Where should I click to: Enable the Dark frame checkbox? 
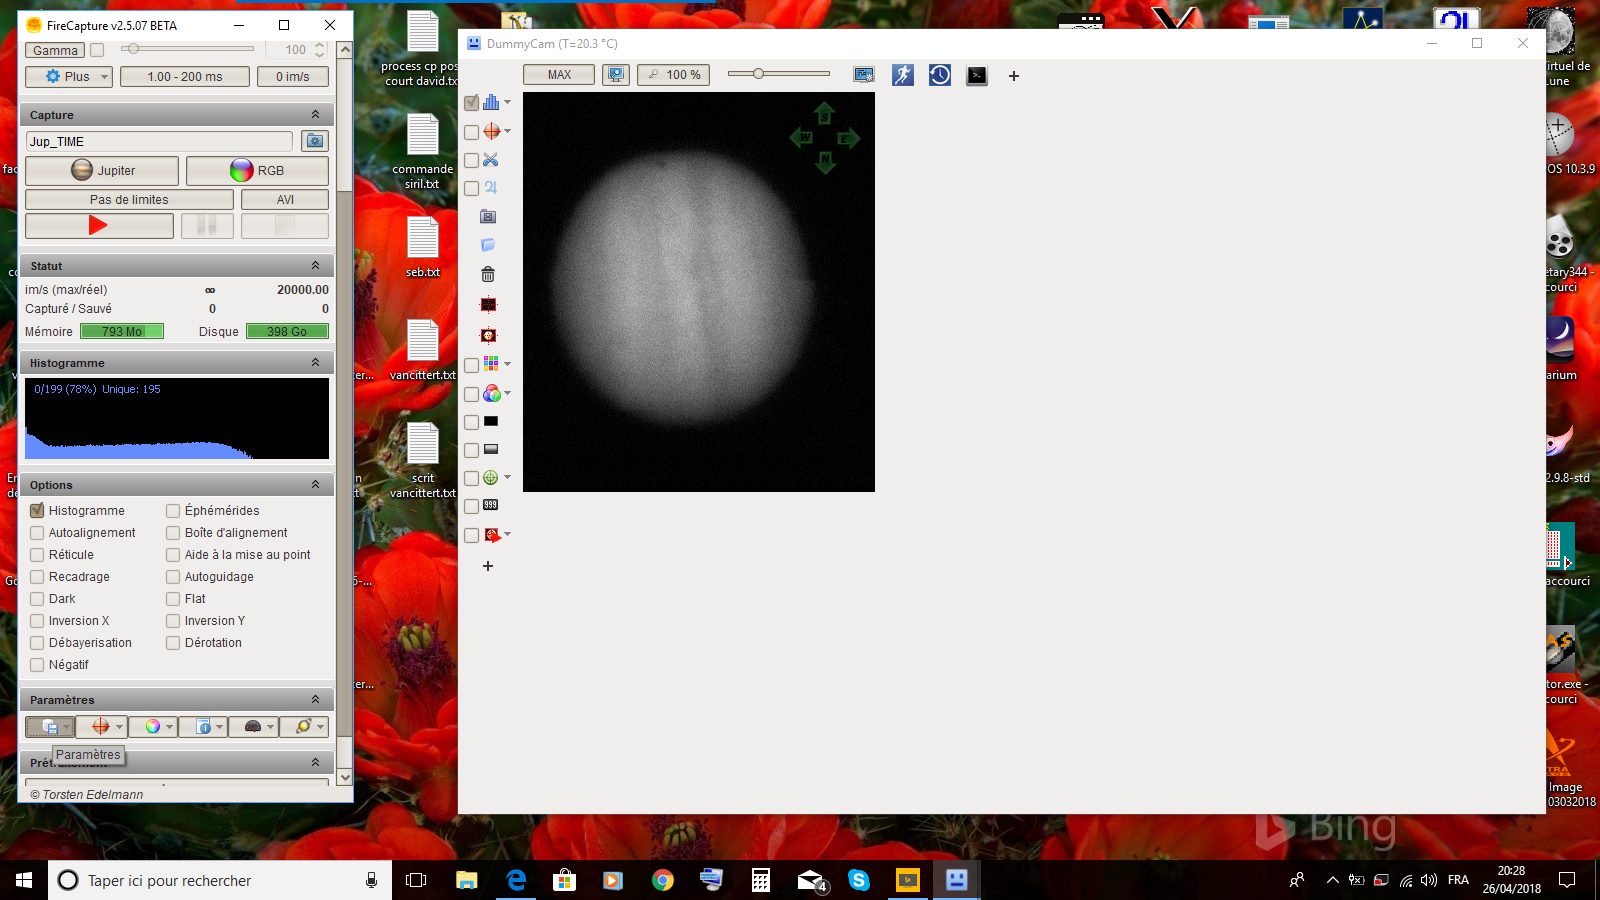coord(37,599)
